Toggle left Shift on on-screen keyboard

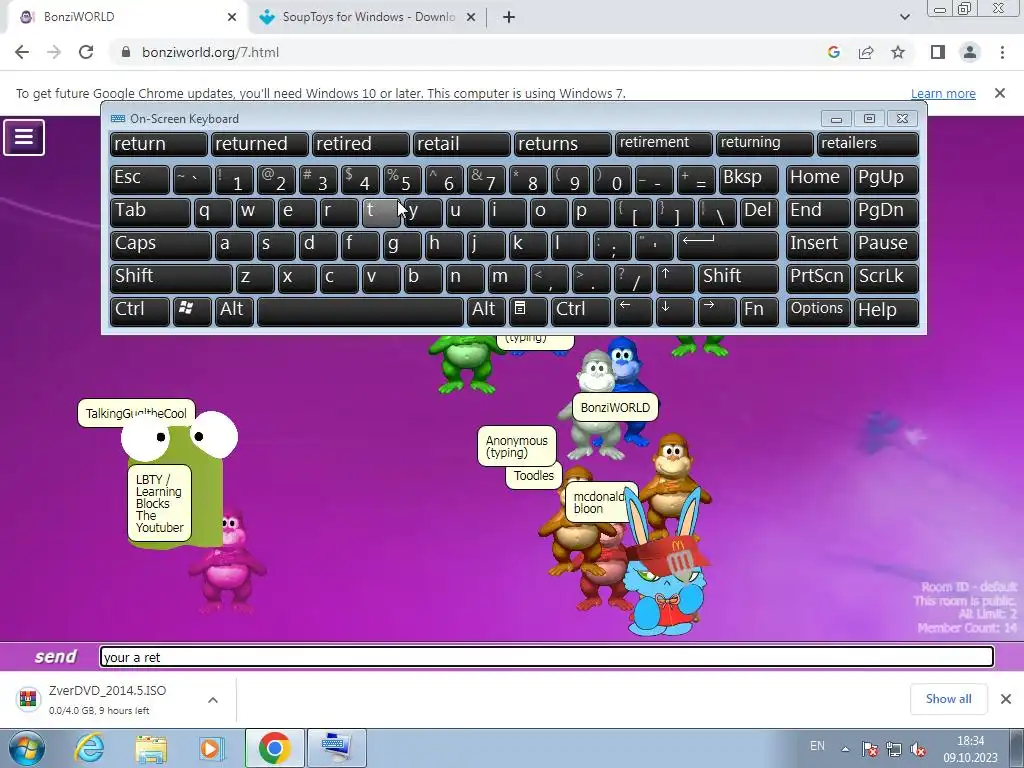coord(171,278)
